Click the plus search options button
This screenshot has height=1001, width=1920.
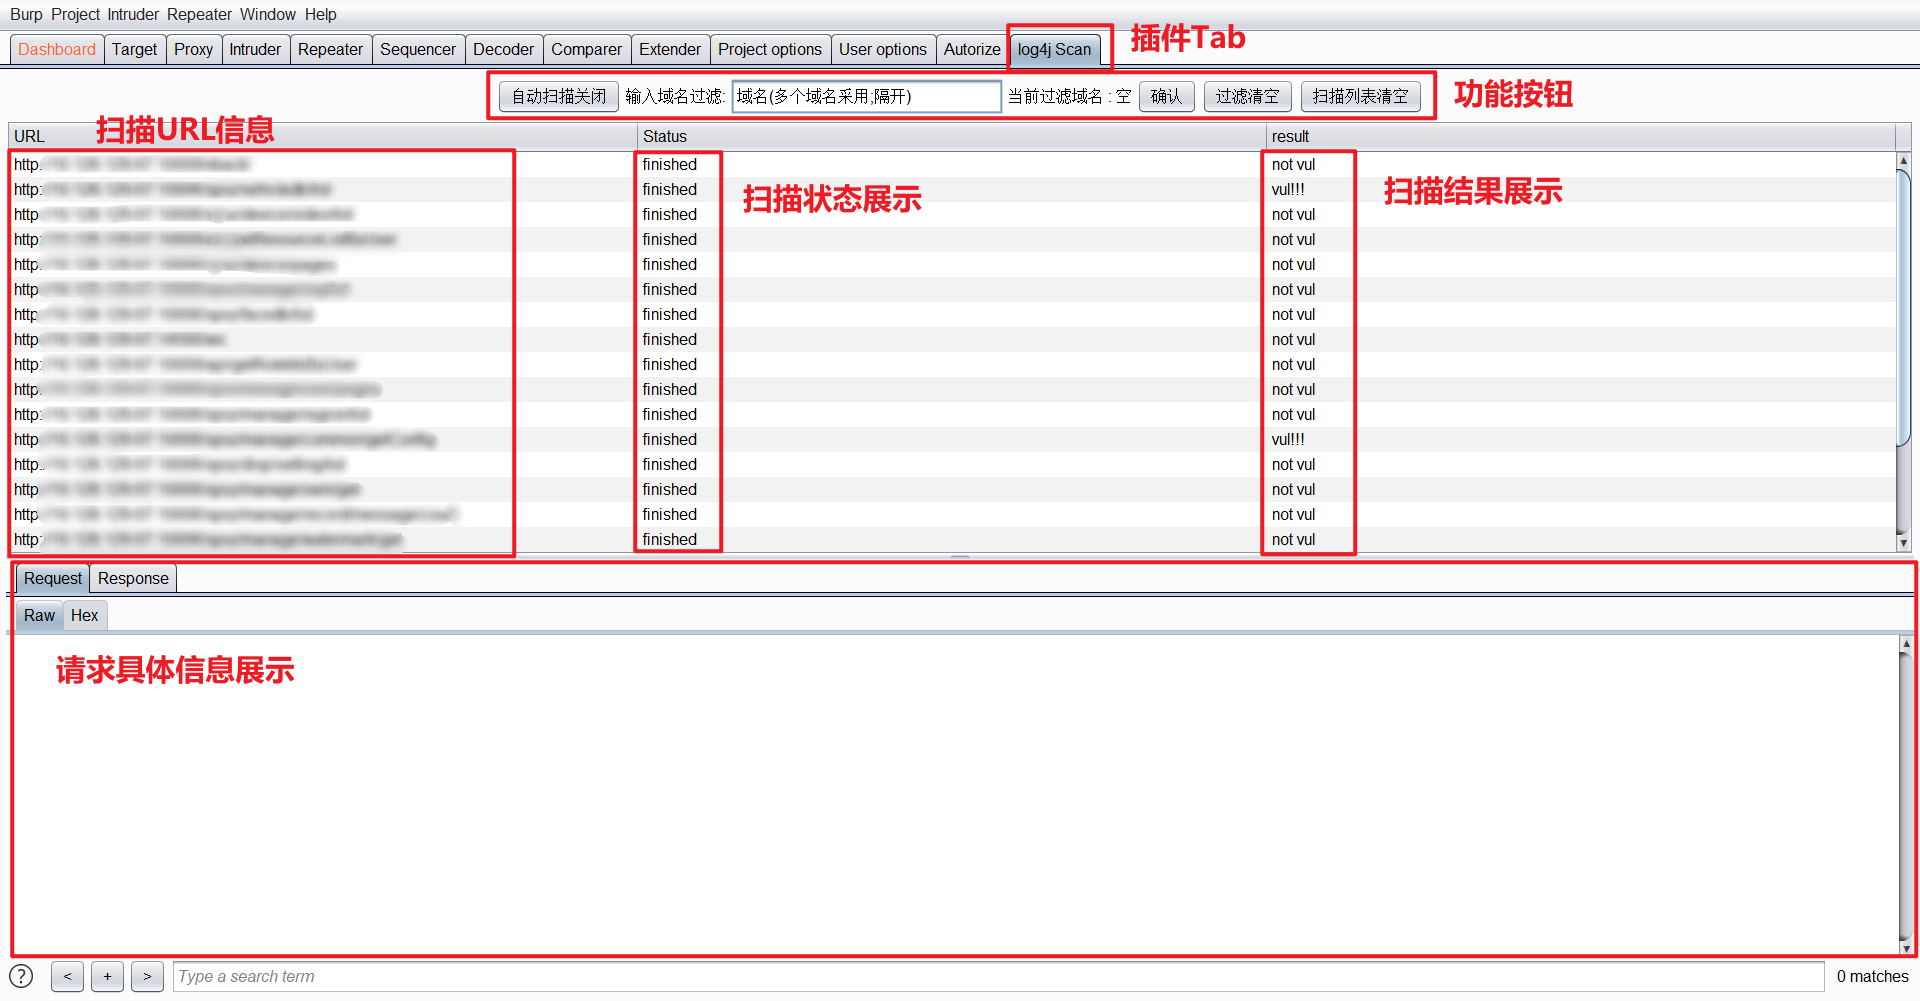[107, 977]
